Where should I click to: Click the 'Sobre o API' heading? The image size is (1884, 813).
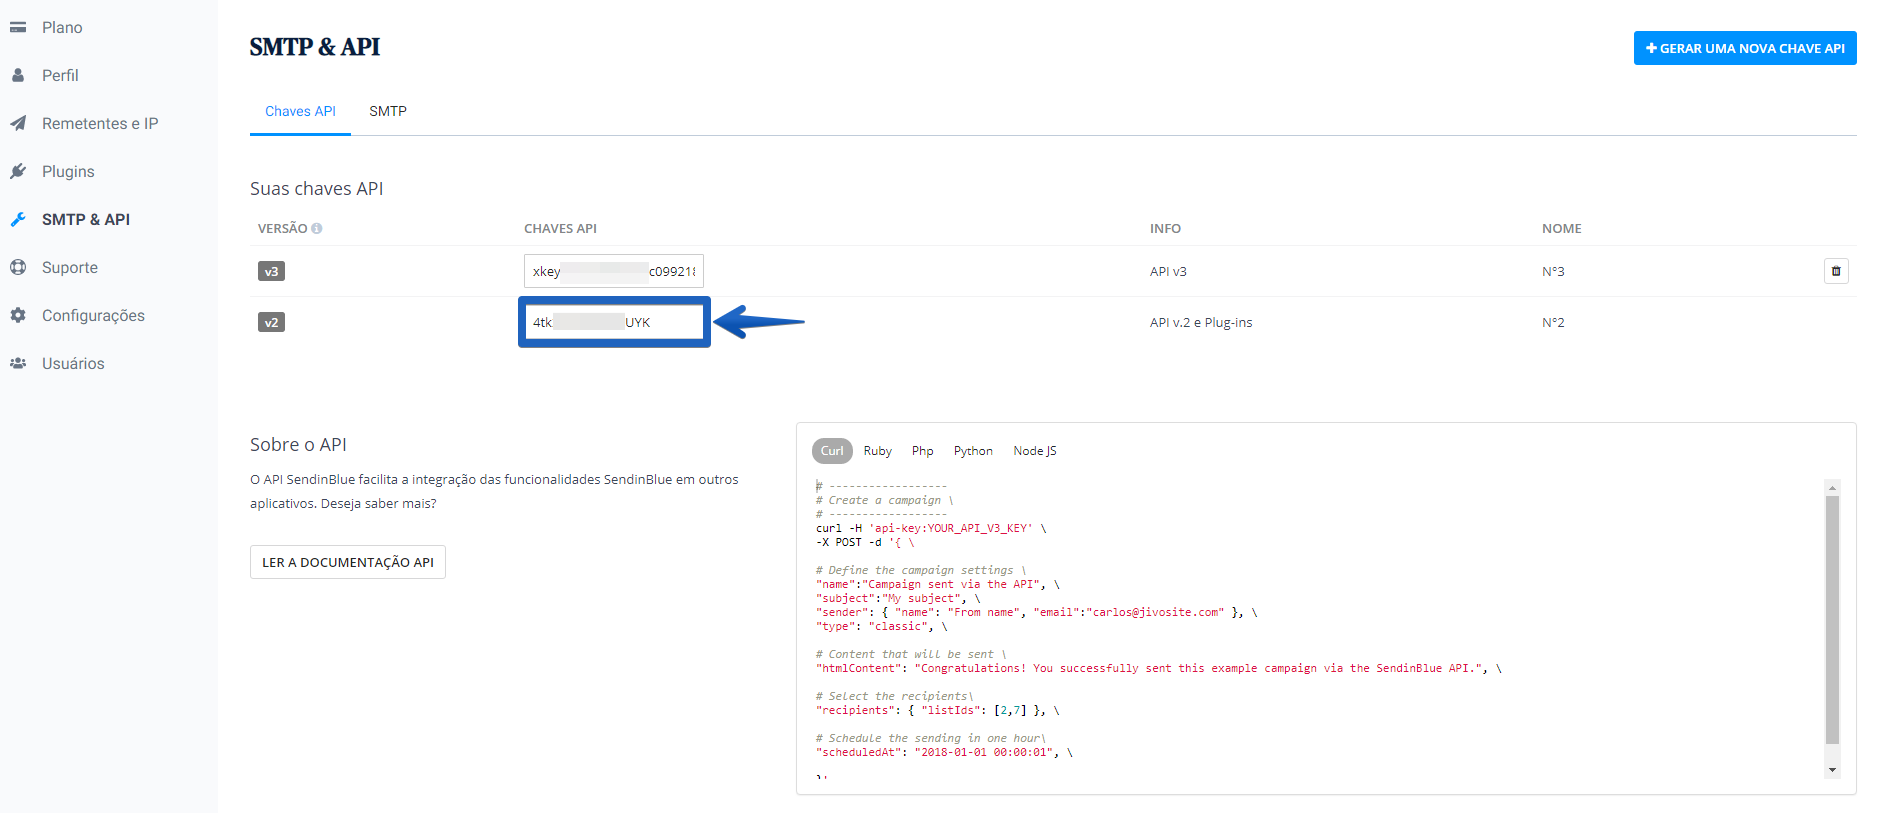click(x=298, y=445)
